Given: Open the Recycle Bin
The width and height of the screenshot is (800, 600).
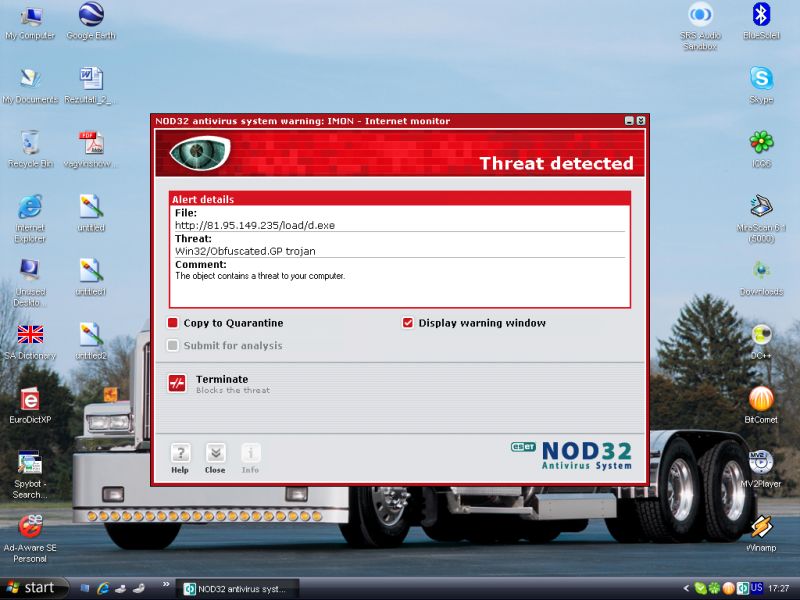Looking at the screenshot, I should tap(30, 143).
